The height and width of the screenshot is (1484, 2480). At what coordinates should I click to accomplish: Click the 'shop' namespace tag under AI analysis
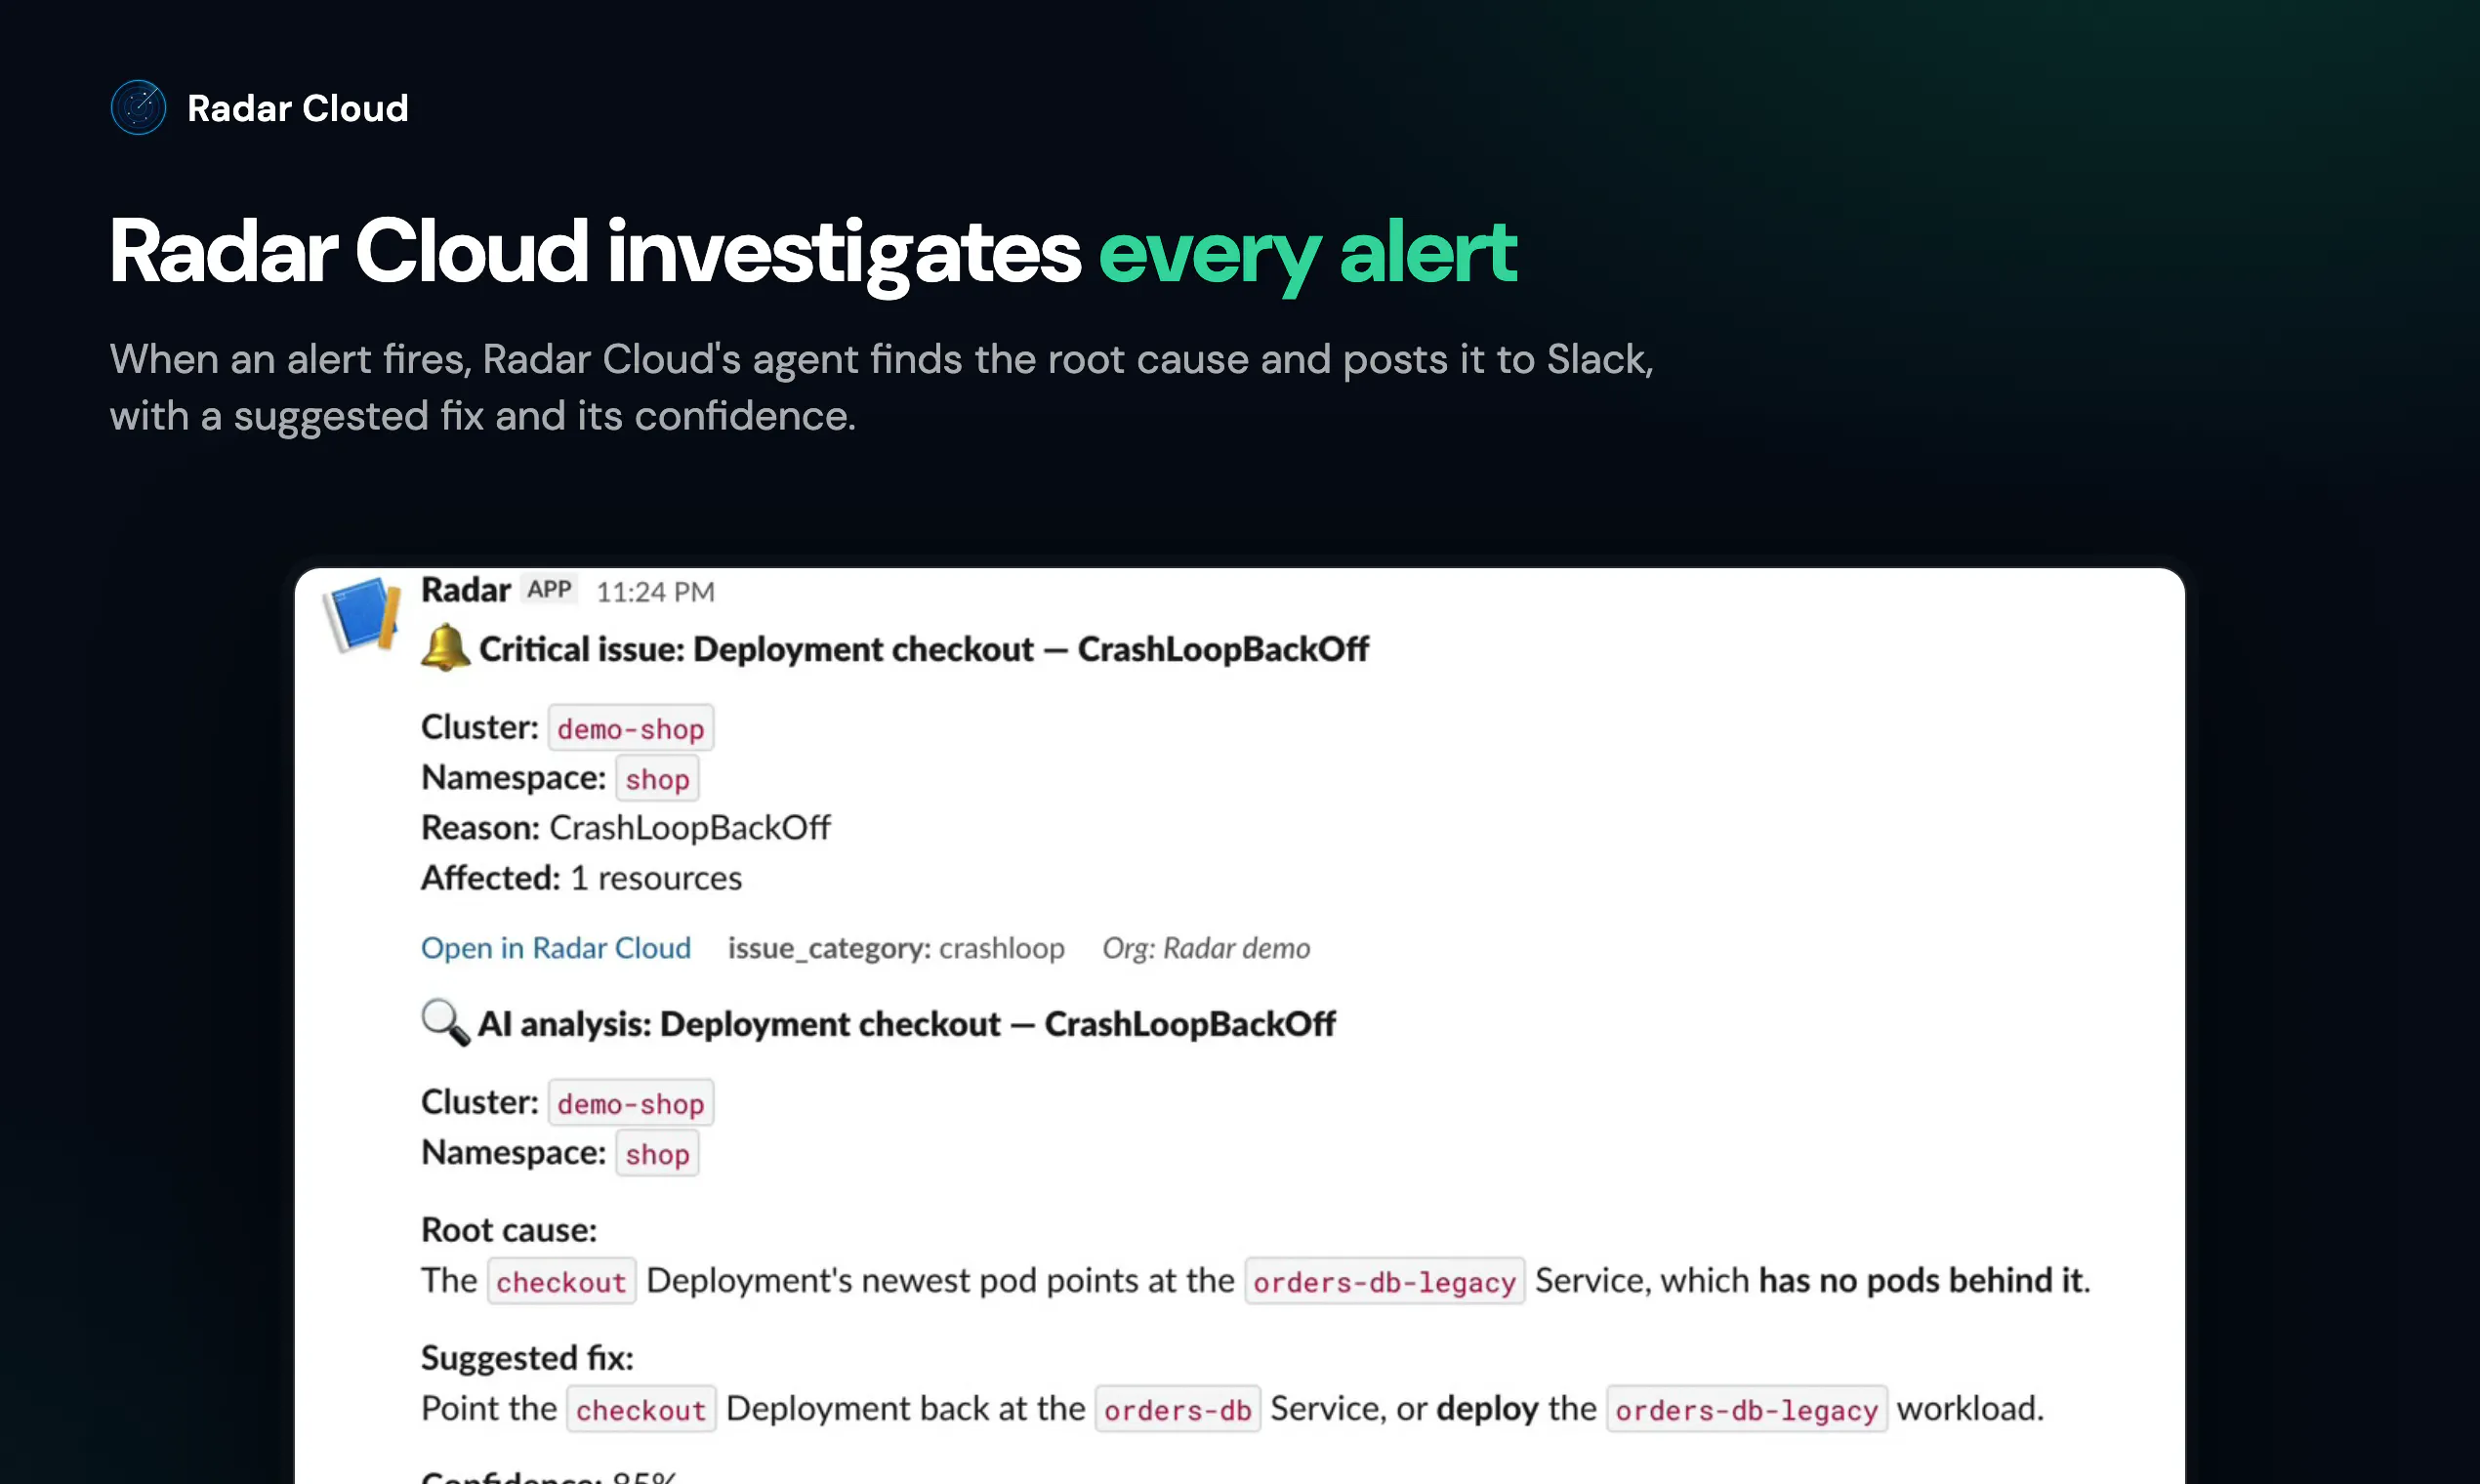[x=657, y=1153]
